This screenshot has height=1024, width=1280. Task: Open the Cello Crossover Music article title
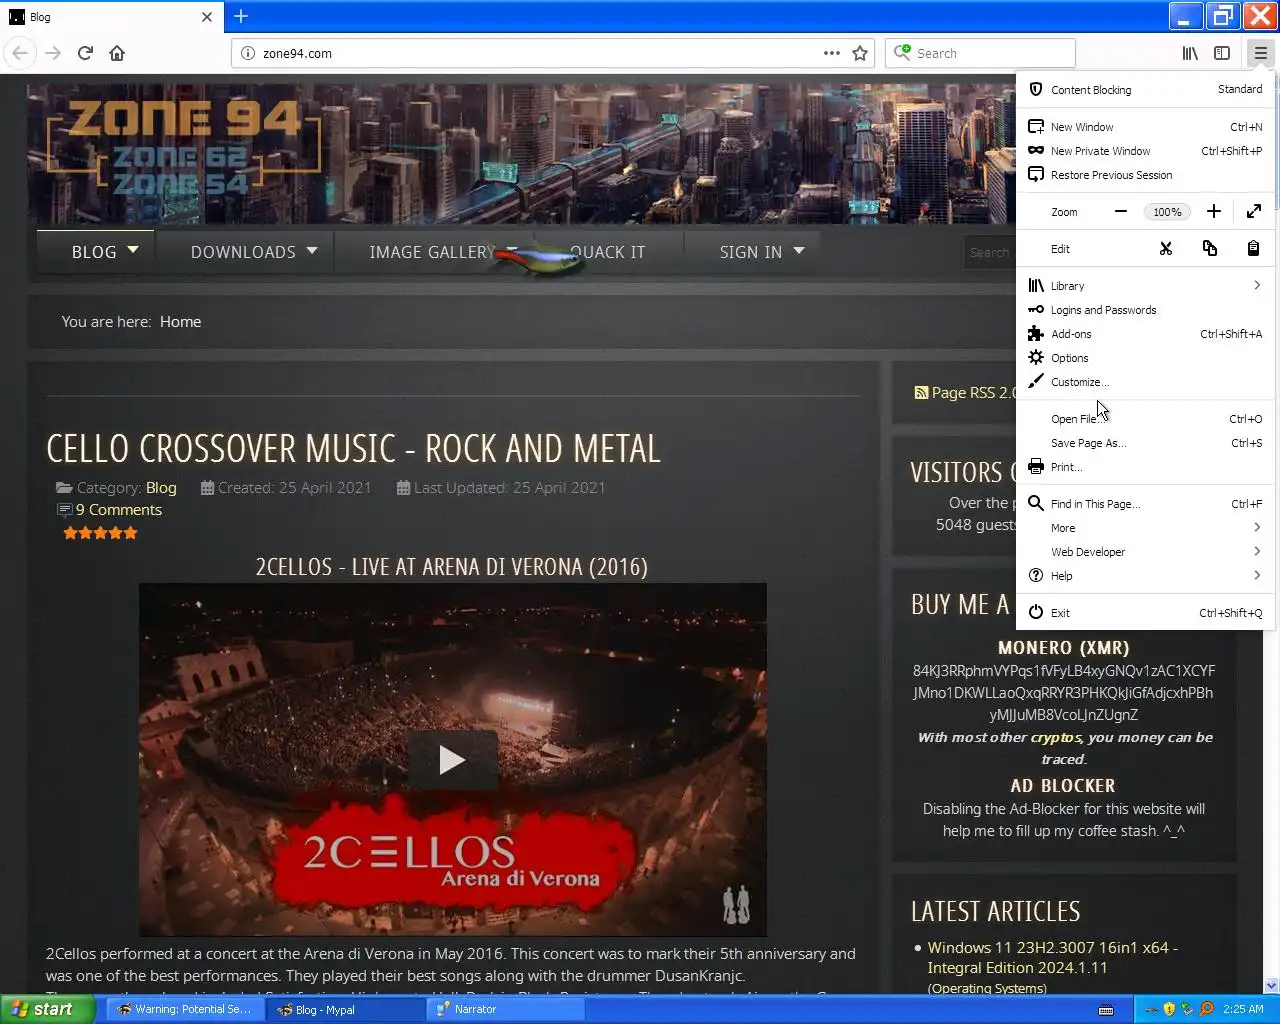(354, 449)
